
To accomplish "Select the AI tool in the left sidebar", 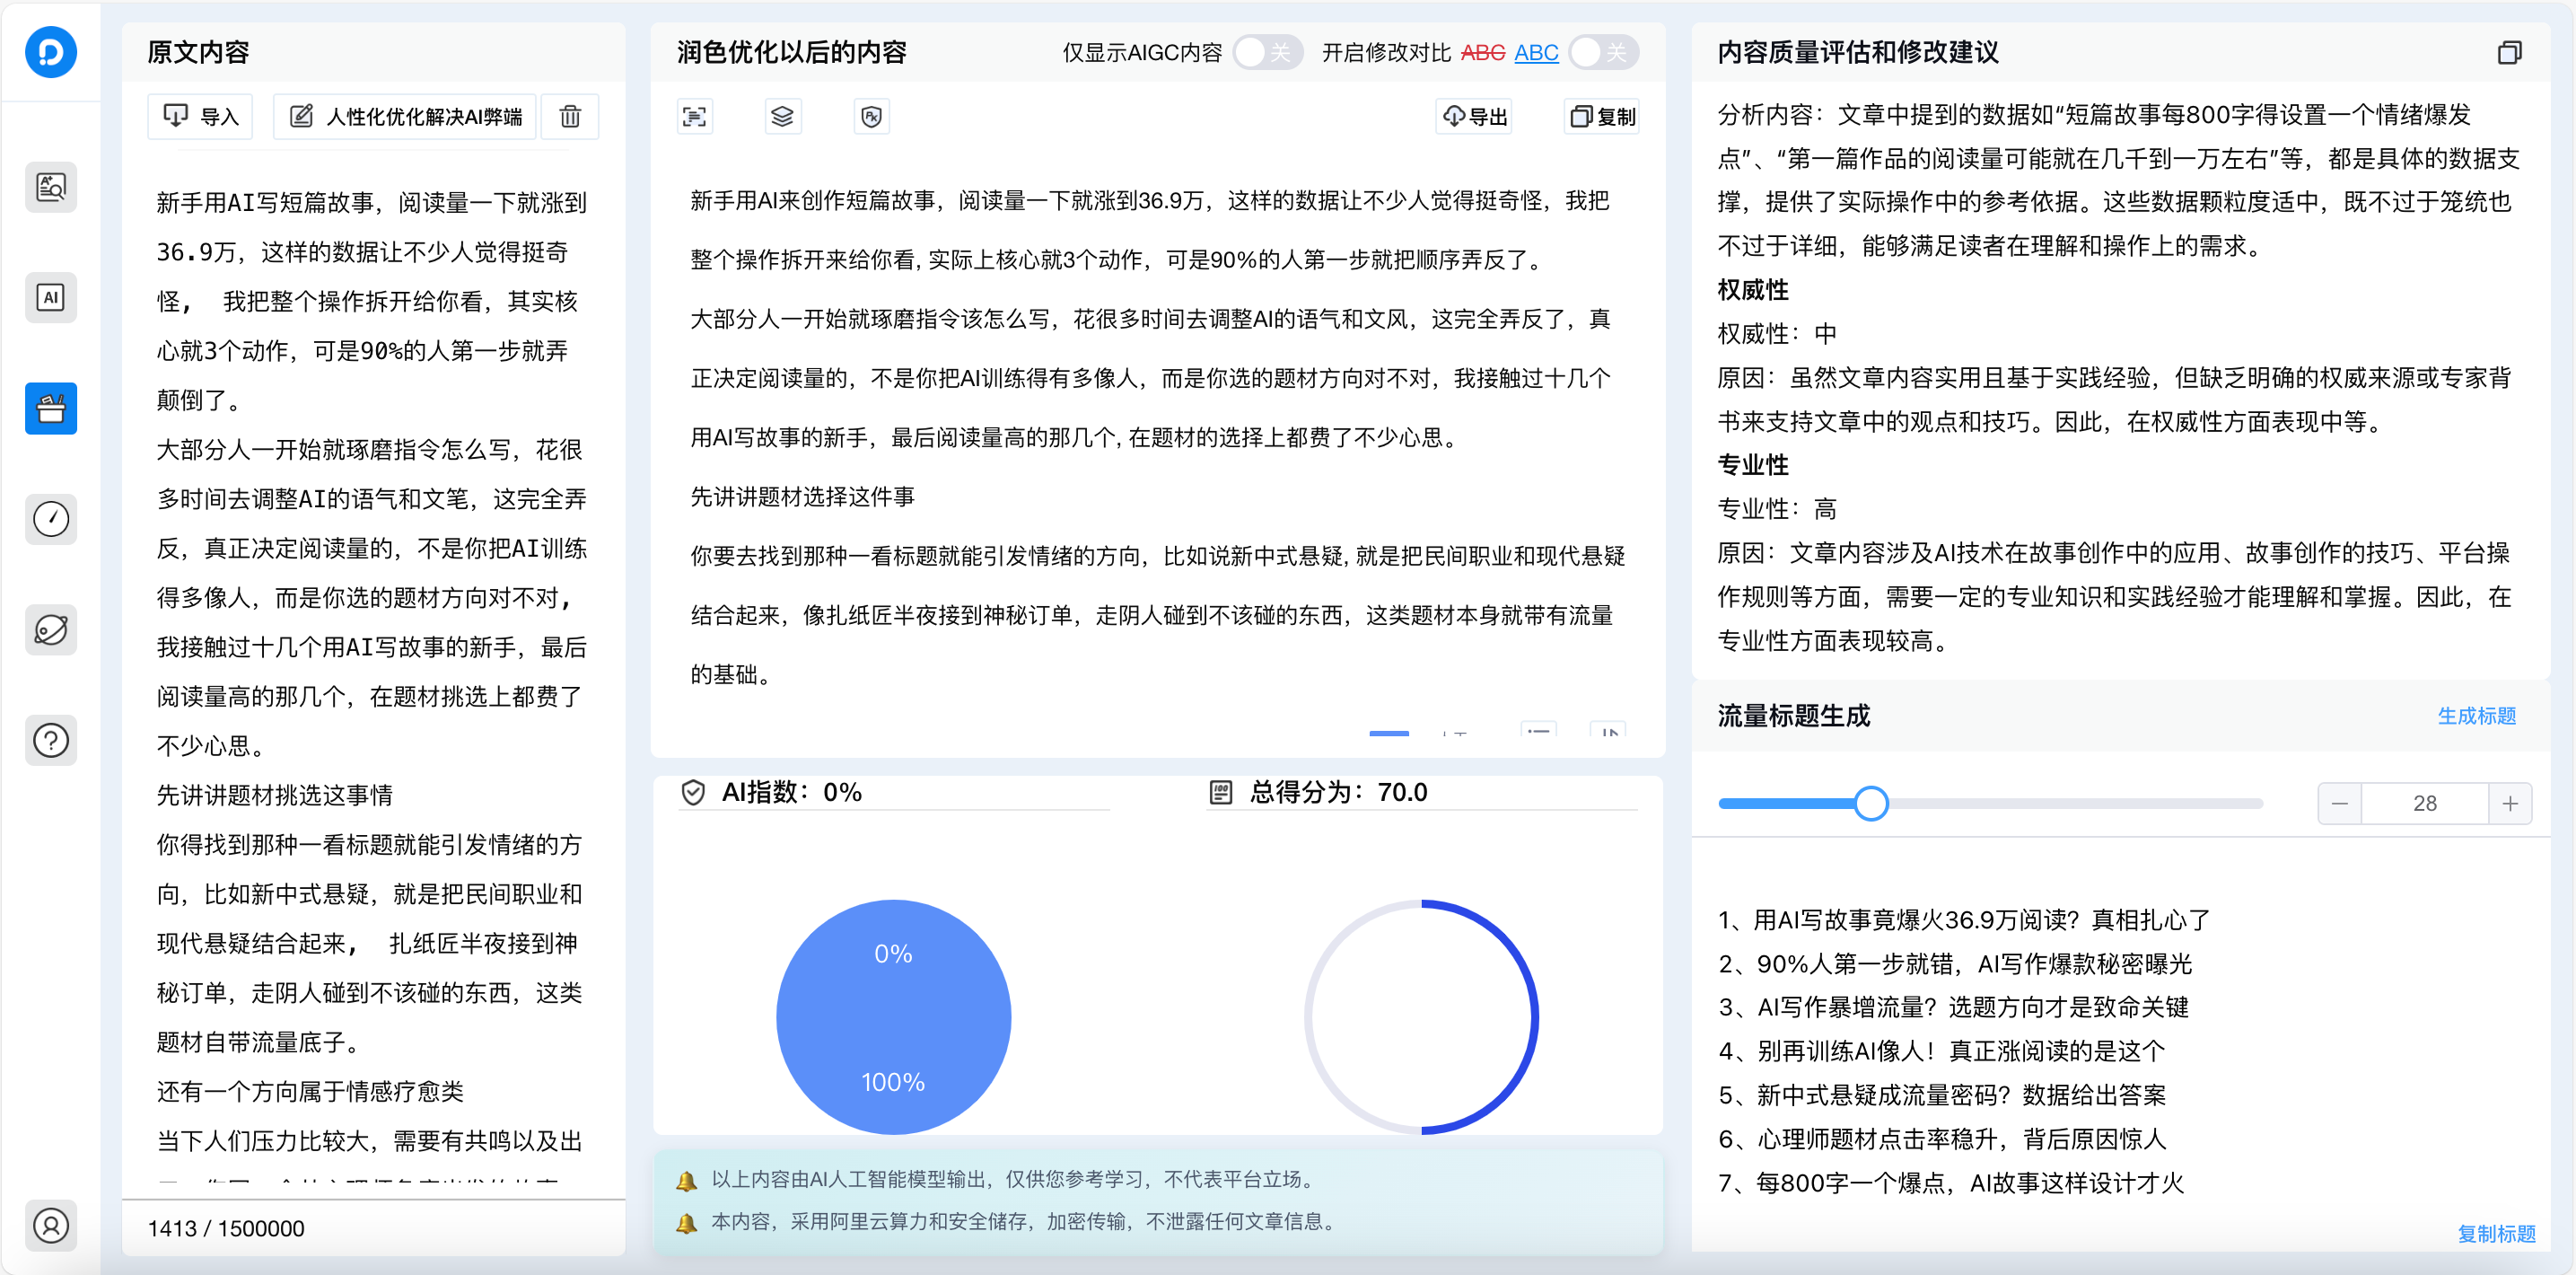I will [x=51, y=297].
